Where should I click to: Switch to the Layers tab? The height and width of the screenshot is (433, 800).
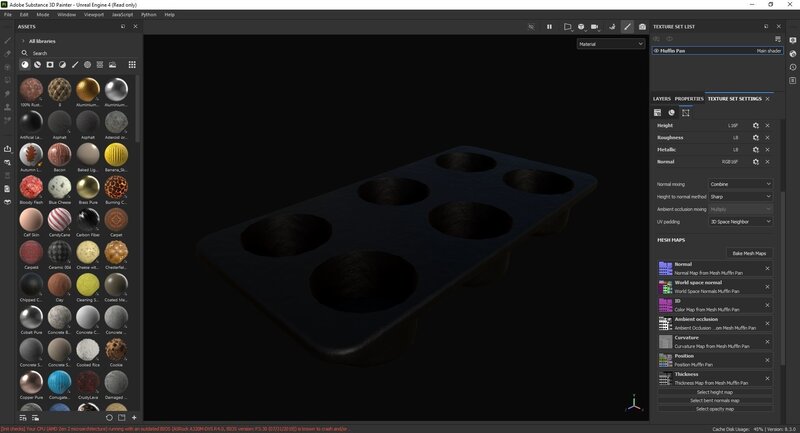(x=662, y=99)
